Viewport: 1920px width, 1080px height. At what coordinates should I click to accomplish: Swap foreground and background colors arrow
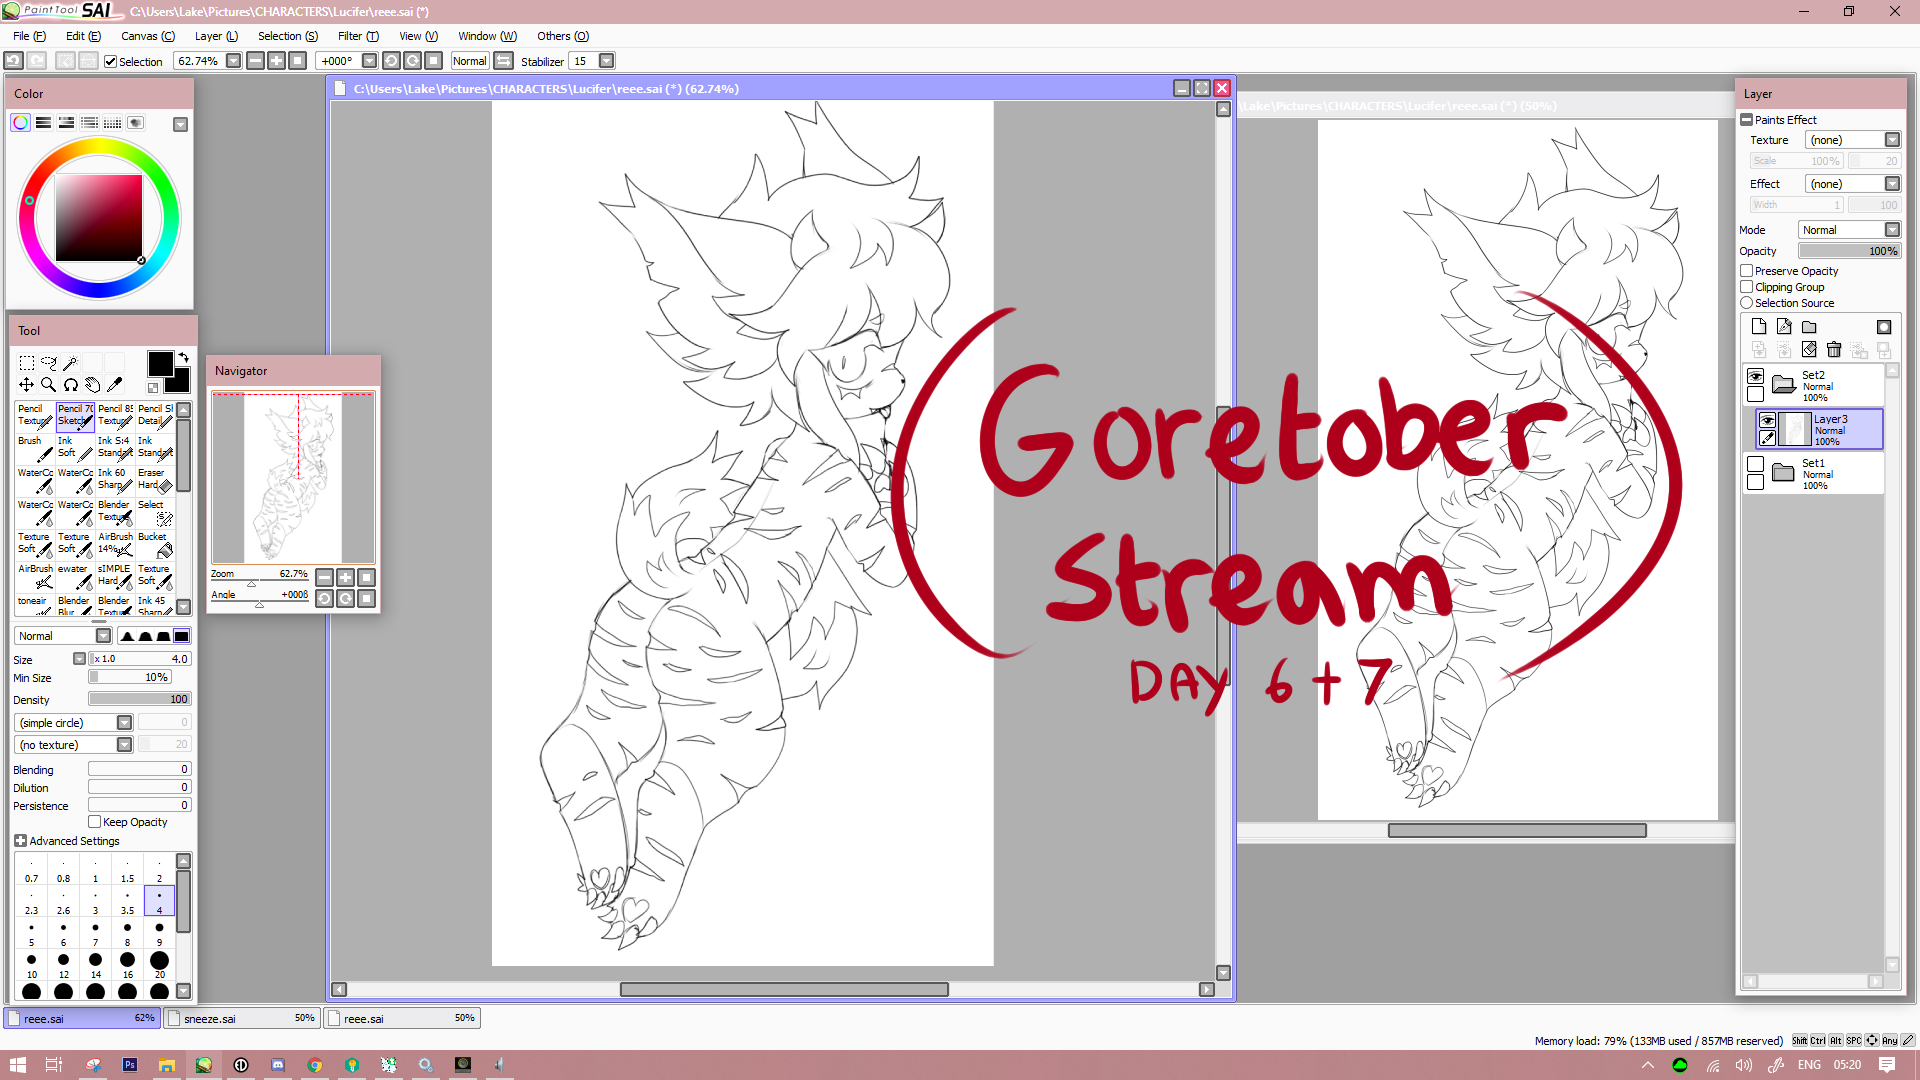(x=184, y=357)
